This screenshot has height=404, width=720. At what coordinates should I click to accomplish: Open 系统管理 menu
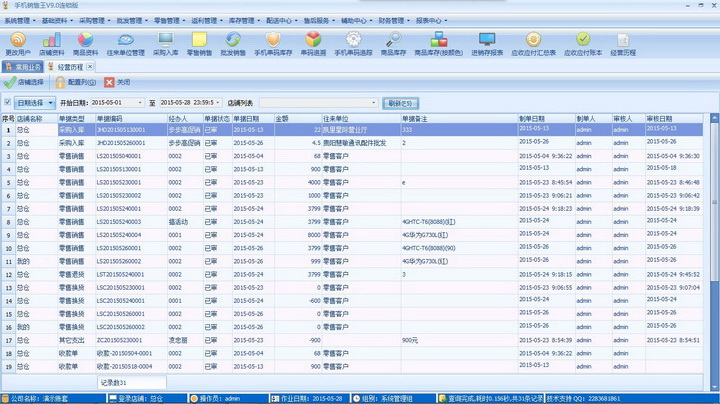click(x=19, y=21)
